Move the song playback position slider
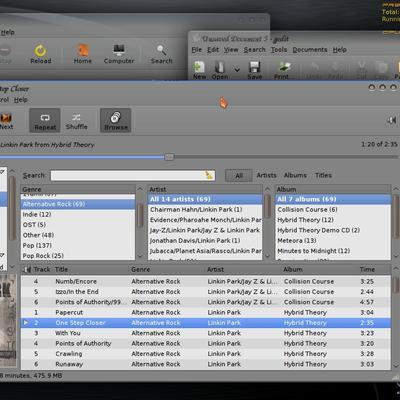400x400 pixels. tap(169, 157)
